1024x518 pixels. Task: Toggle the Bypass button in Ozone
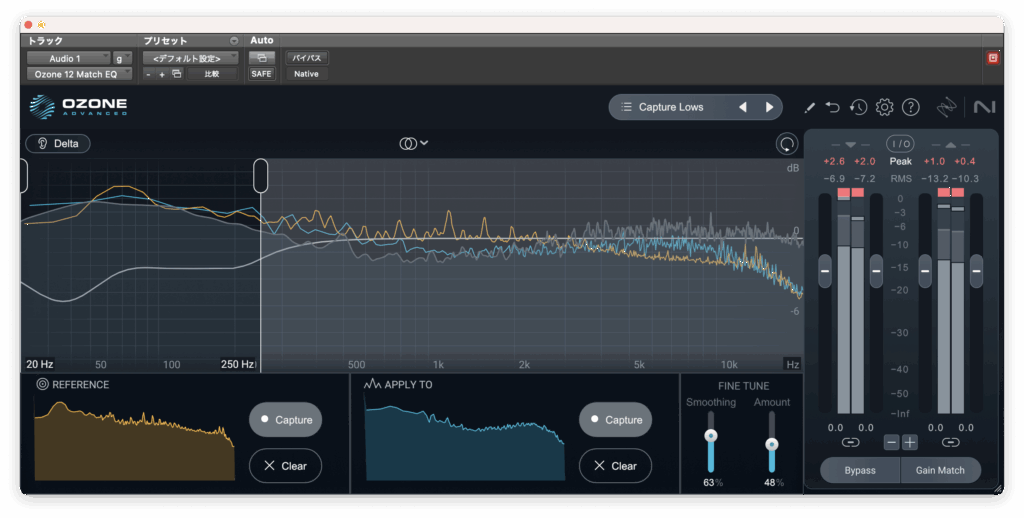860,470
